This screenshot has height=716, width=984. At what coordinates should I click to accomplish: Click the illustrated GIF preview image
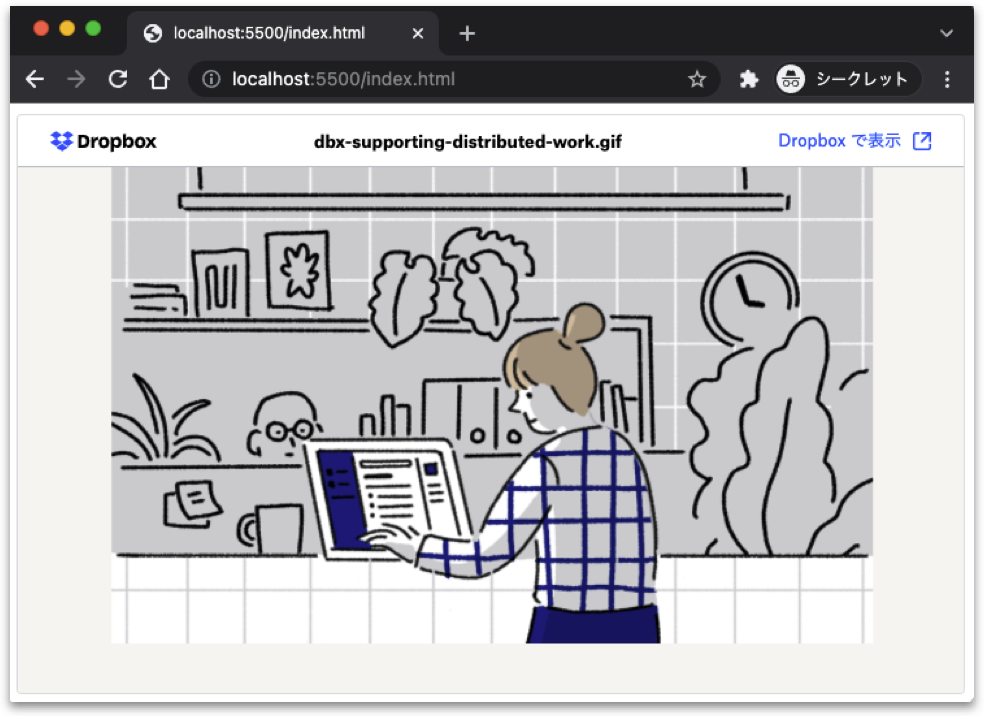[x=492, y=405]
